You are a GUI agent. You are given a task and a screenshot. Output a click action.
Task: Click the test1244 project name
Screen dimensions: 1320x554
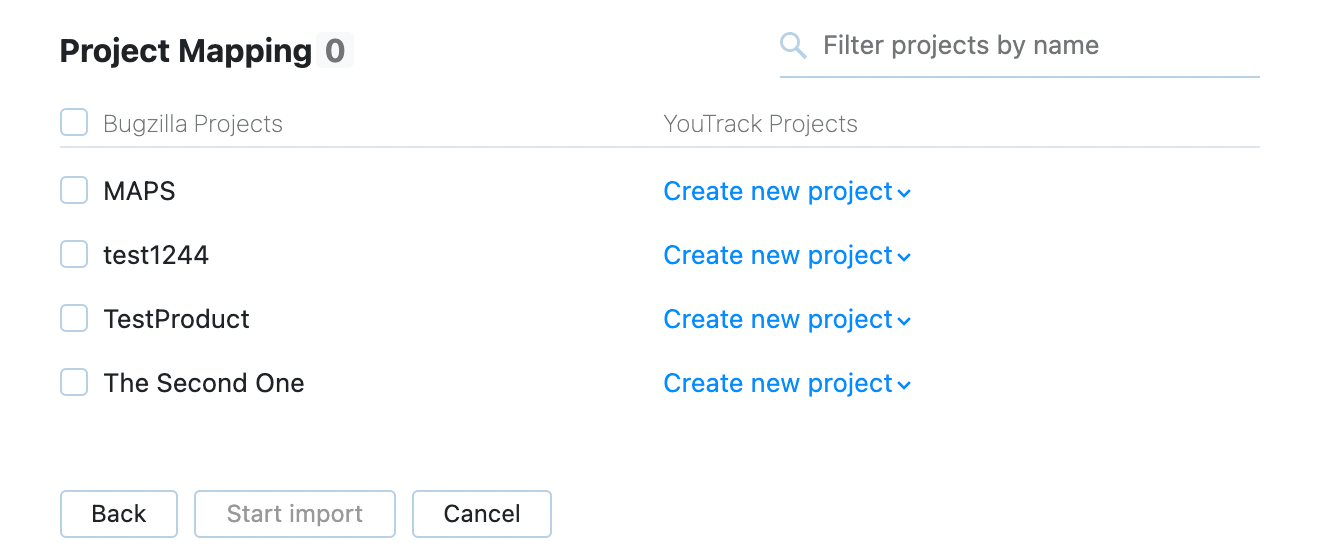(x=156, y=255)
